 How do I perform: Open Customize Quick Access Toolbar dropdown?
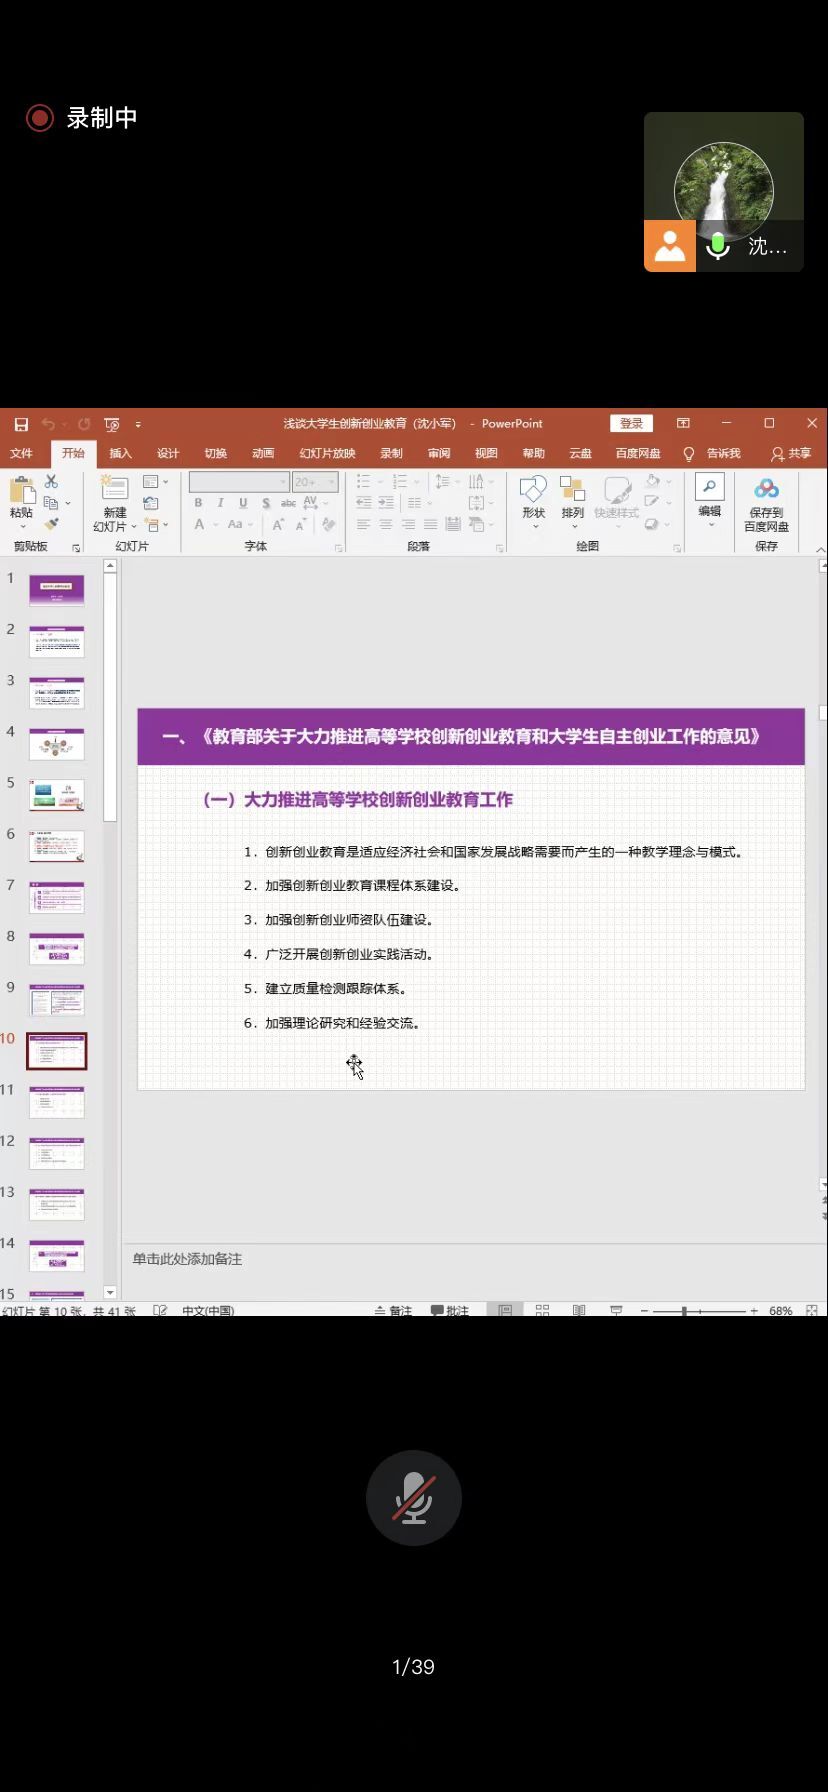[x=138, y=424]
